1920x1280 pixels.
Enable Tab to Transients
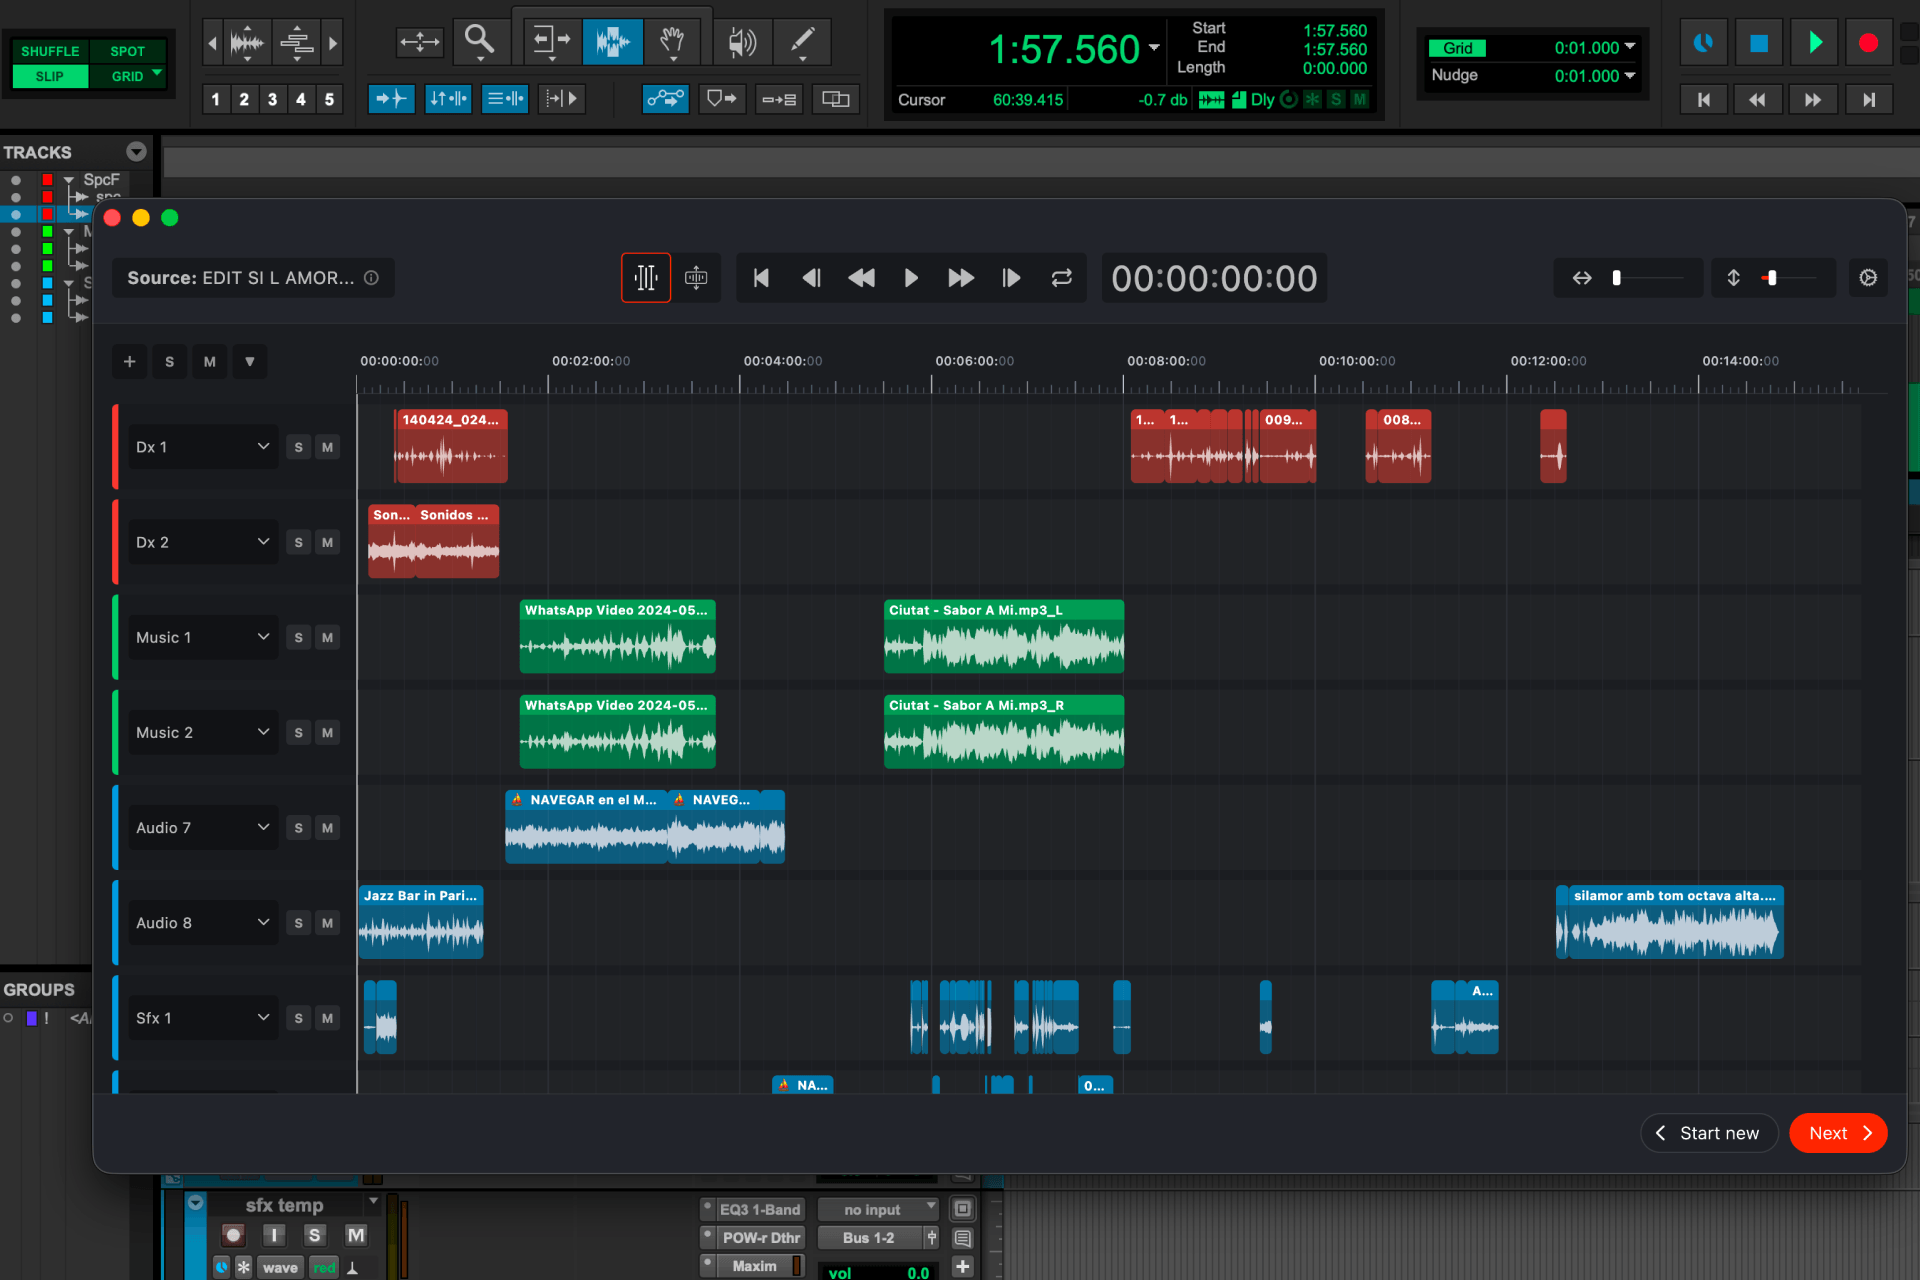pyautogui.click(x=391, y=99)
